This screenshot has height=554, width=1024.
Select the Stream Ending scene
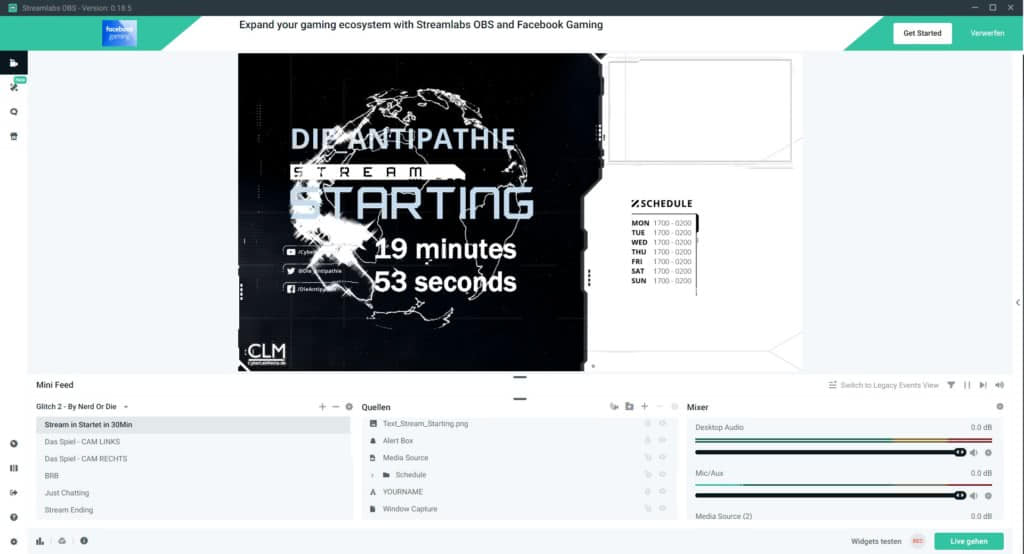pyautogui.click(x=69, y=510)
